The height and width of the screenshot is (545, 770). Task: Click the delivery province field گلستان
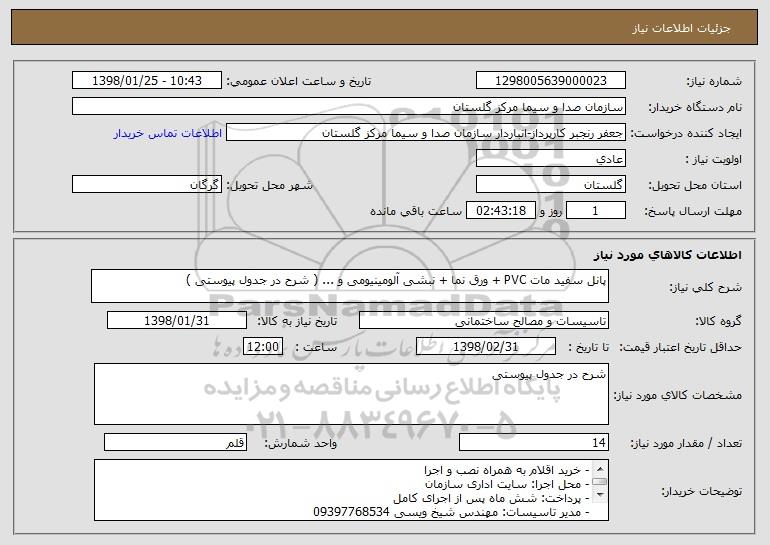[x=550, y=185]
